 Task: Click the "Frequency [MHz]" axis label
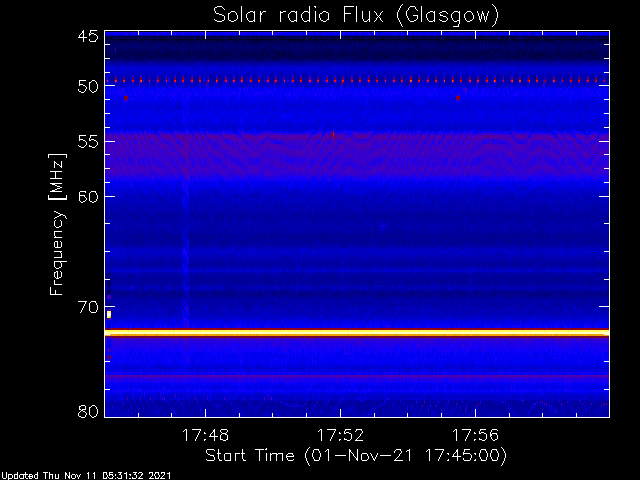point(57,224)
